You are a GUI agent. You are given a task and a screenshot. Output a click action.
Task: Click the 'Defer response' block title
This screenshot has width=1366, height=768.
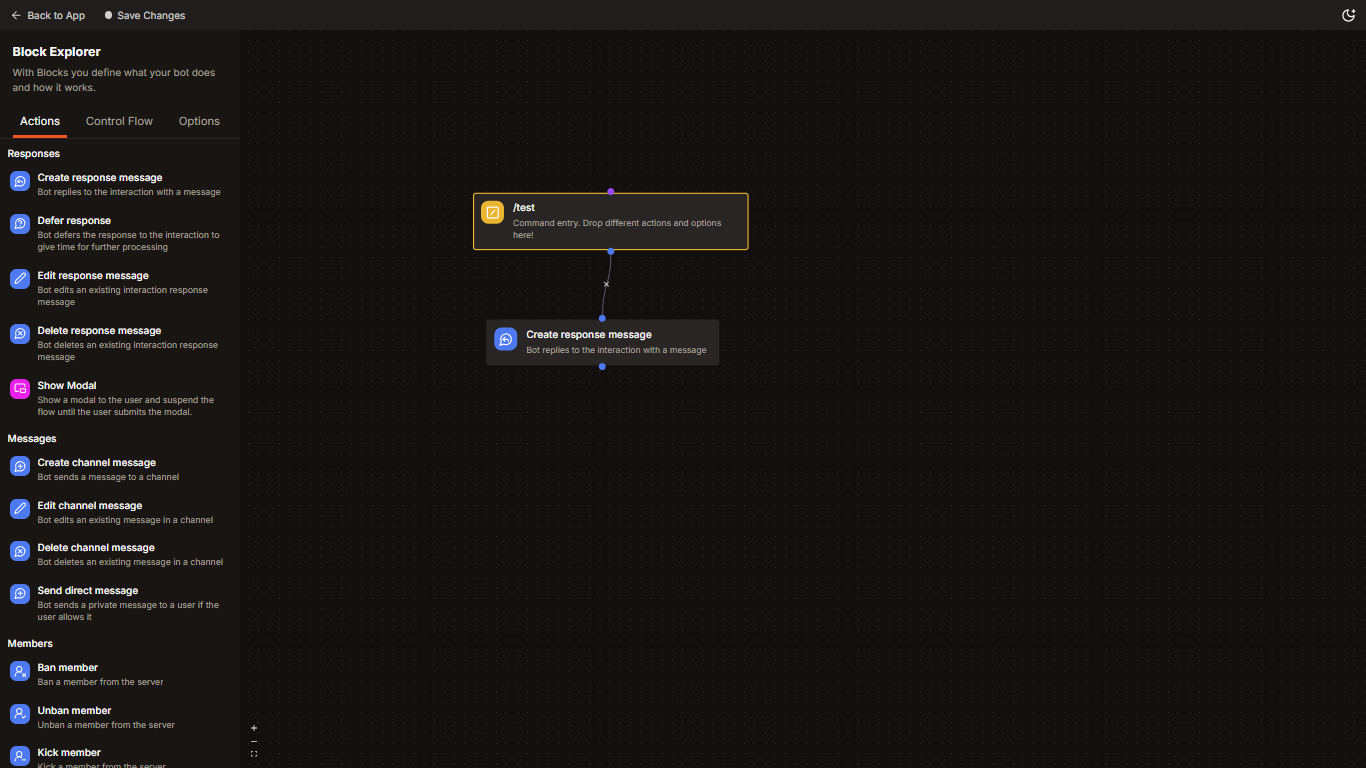click(74, 220)
